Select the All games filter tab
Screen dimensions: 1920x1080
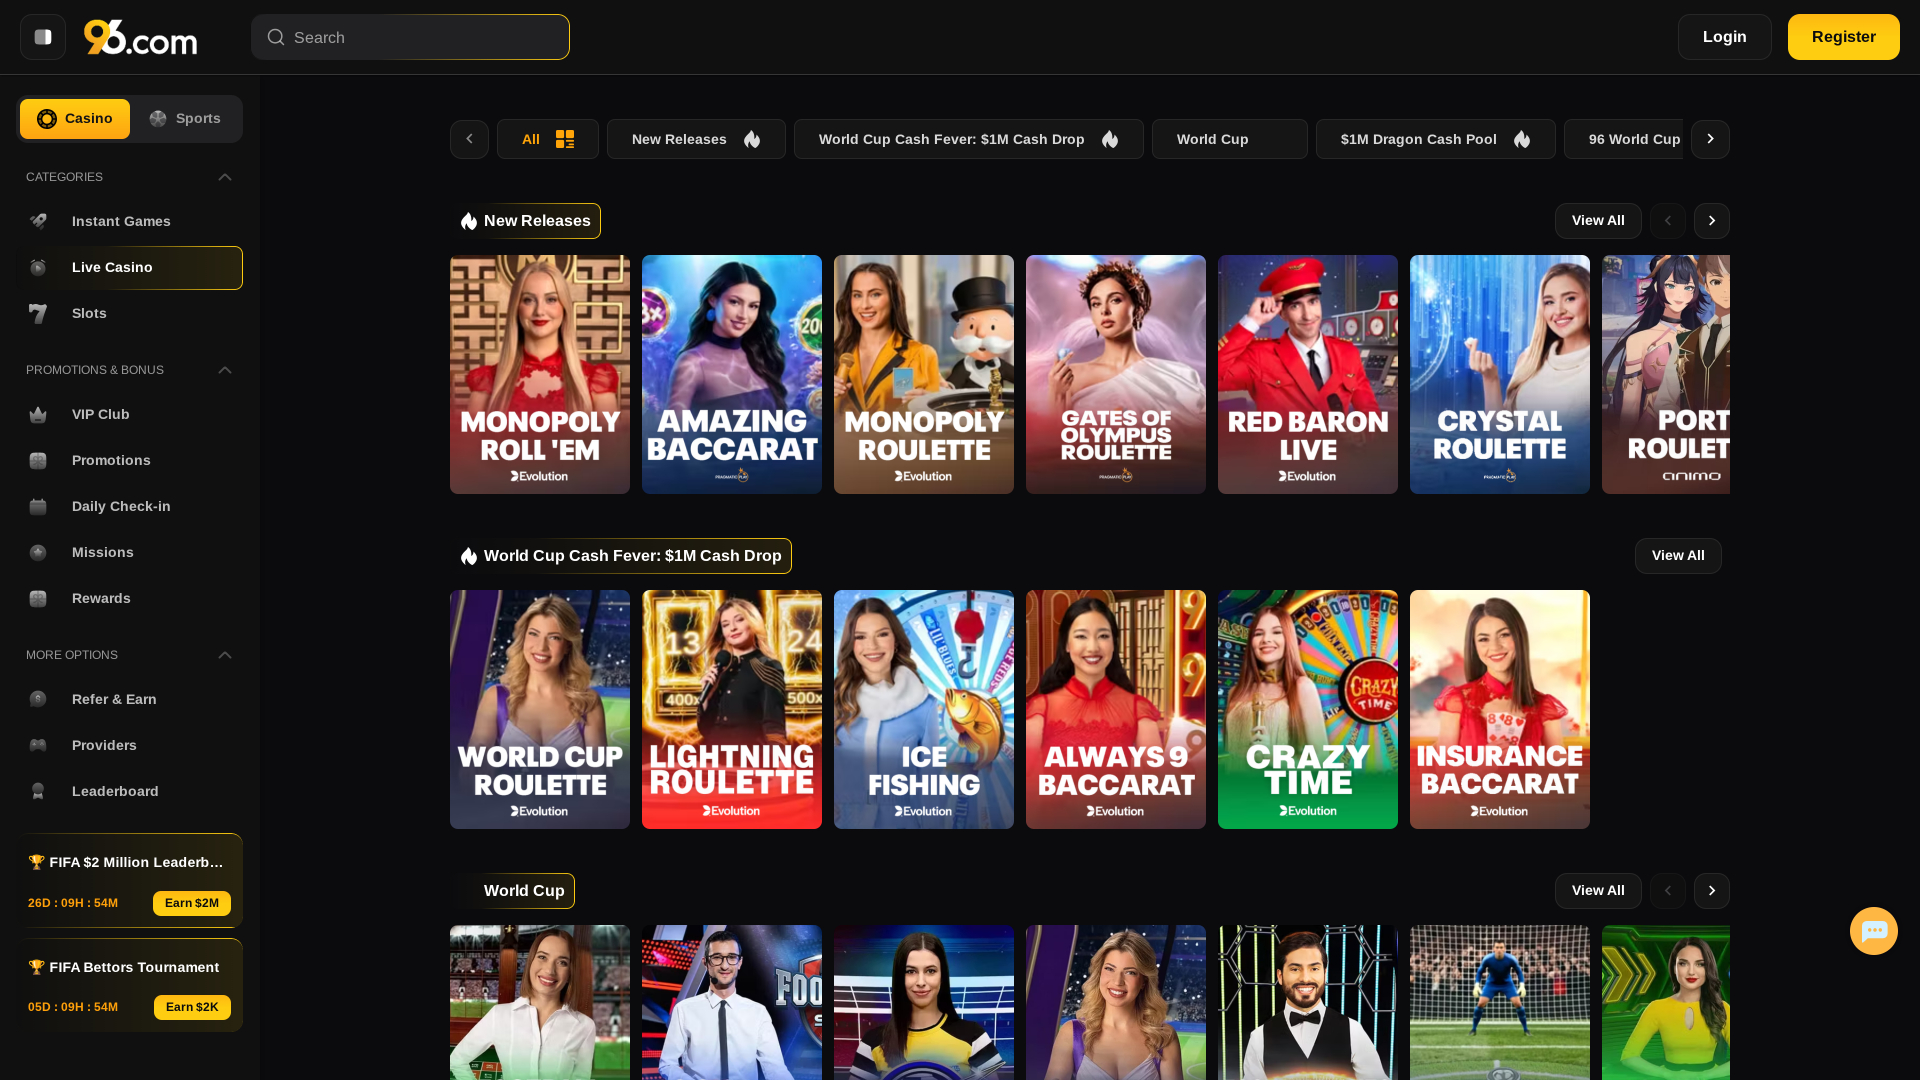(548, 139)
